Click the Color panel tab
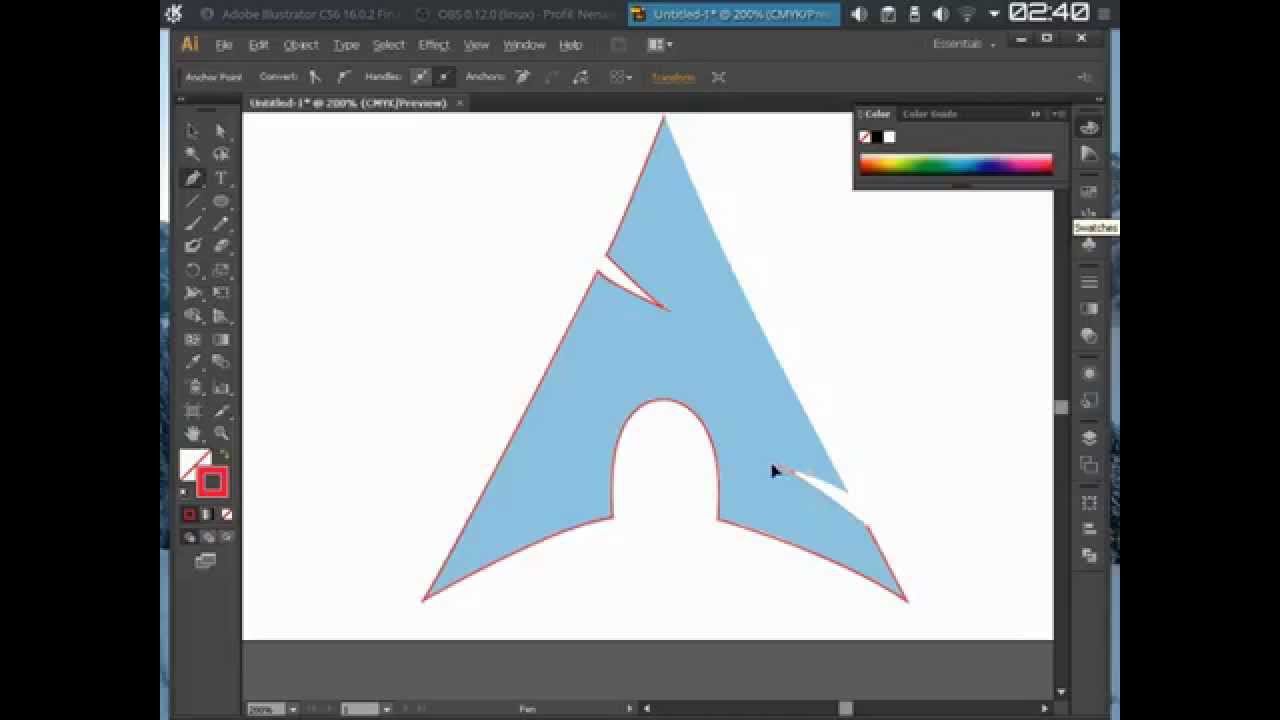Image resolution: width=1280 pixels, height=720 pixels. [x=876, y=114]
